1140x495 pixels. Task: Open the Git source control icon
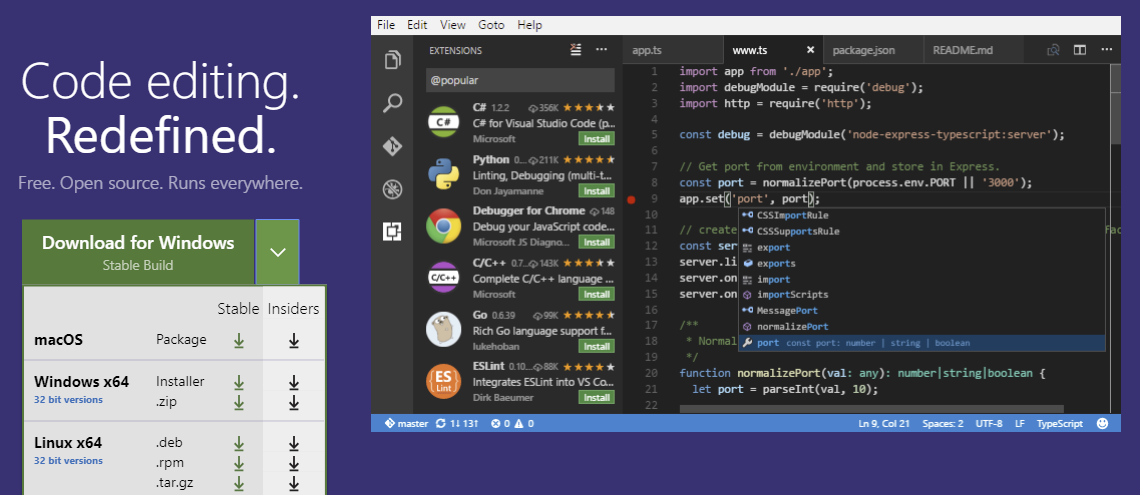point(392,146)
